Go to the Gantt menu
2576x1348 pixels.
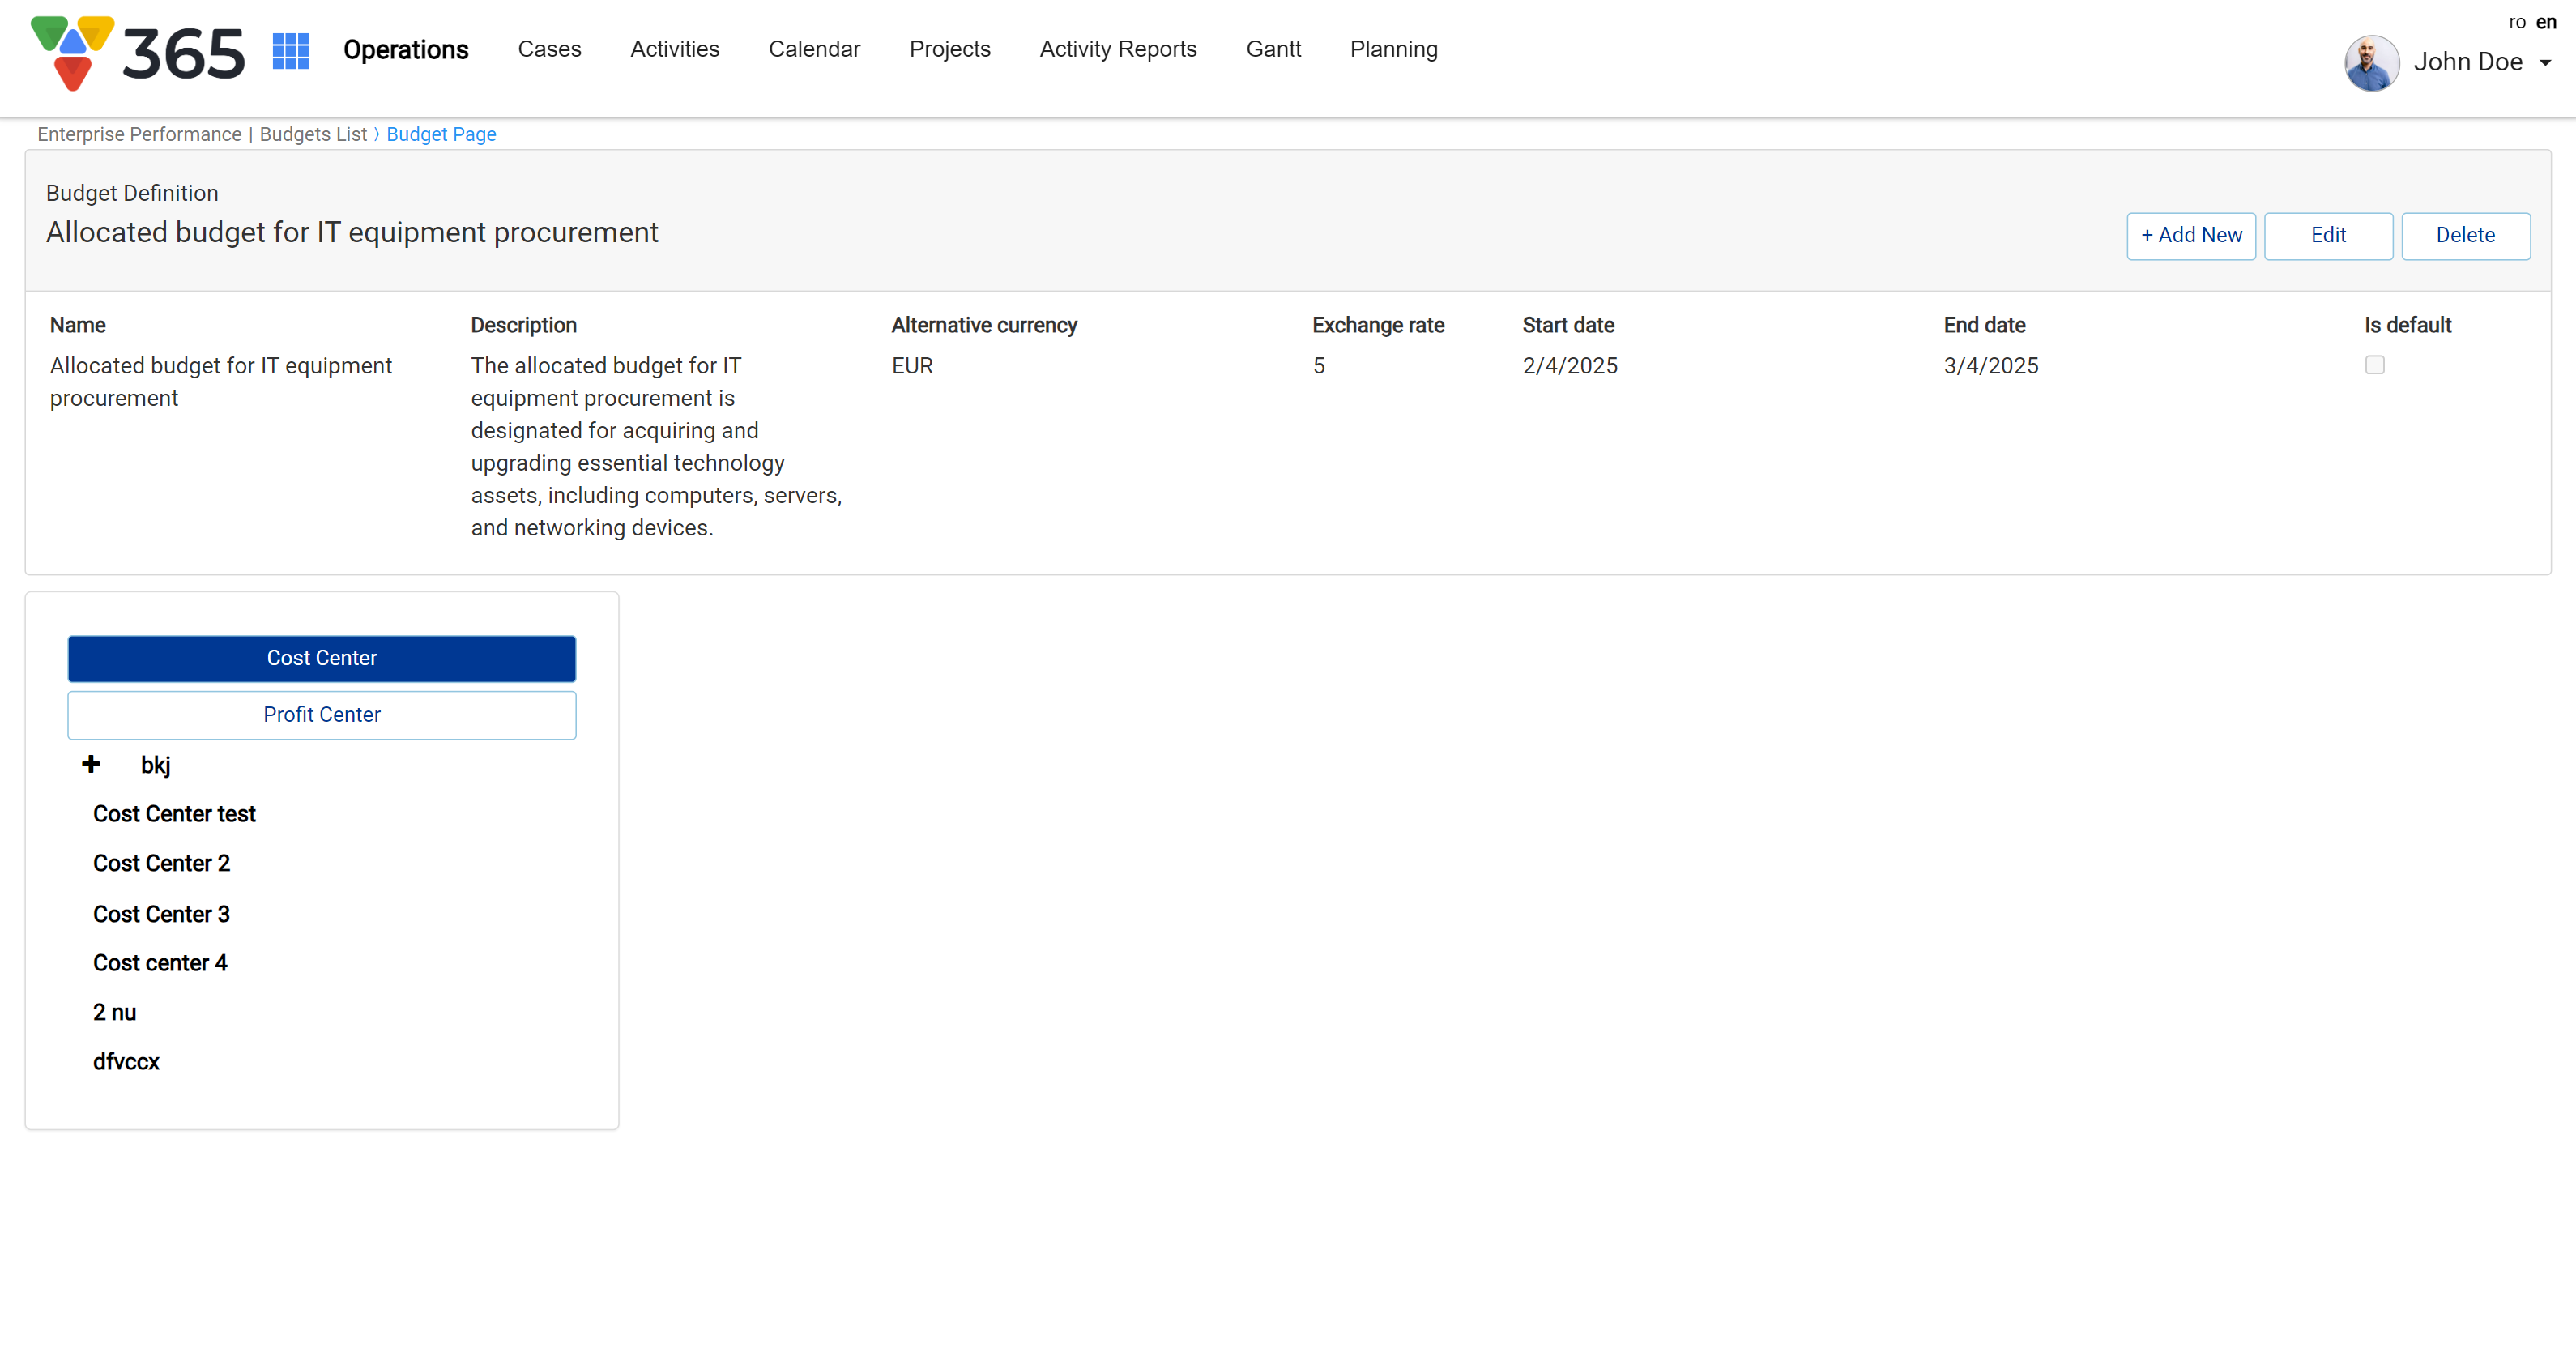1273,49
